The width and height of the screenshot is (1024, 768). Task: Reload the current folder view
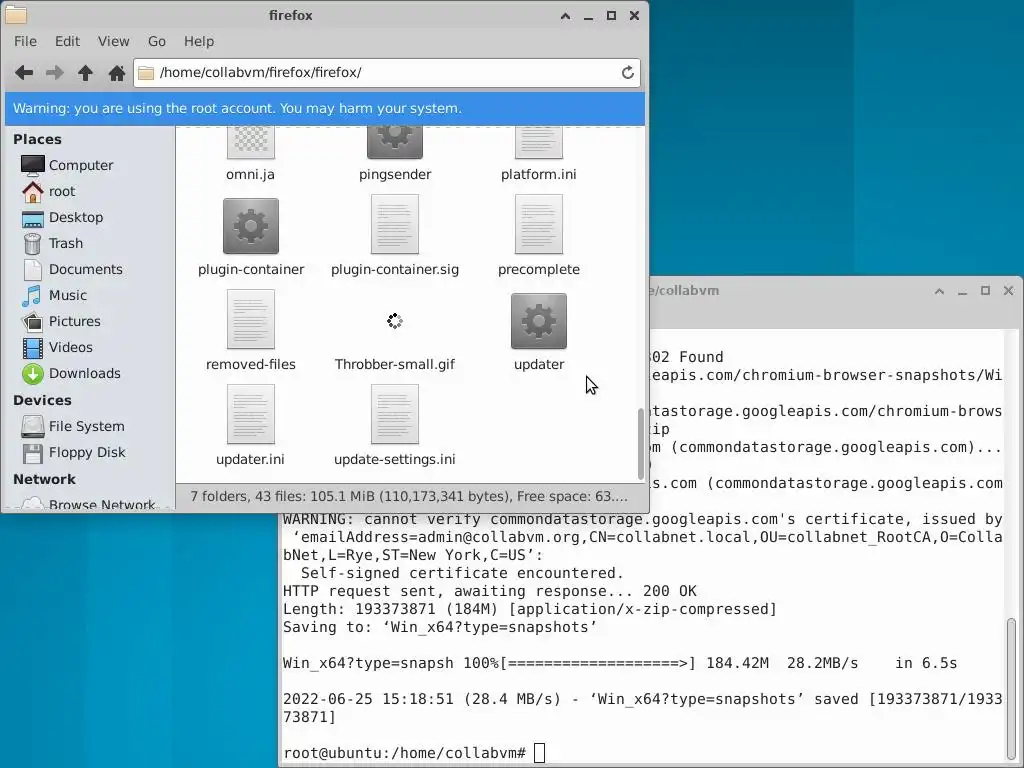click(627, 72)
